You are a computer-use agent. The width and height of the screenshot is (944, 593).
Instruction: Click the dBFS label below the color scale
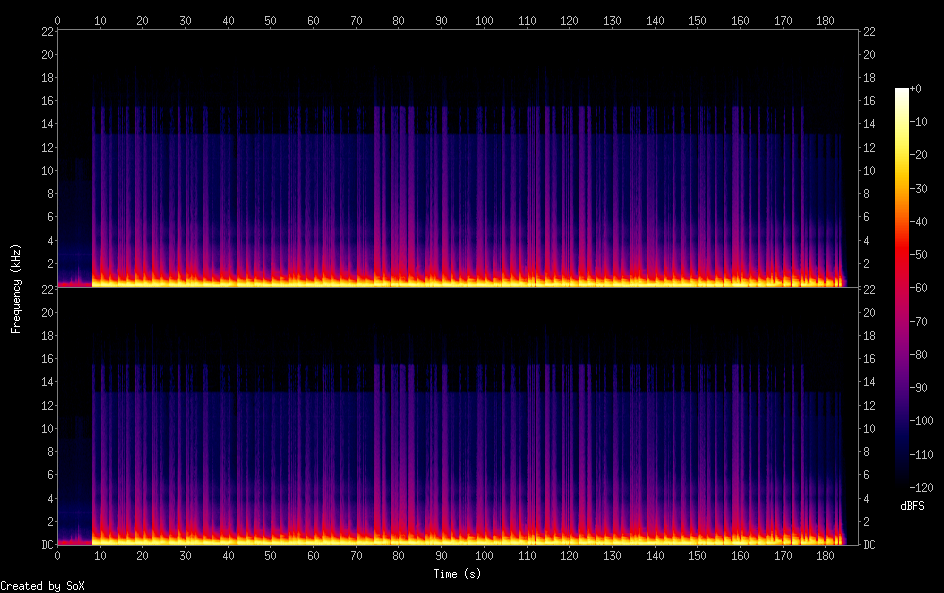coord(911,506)
